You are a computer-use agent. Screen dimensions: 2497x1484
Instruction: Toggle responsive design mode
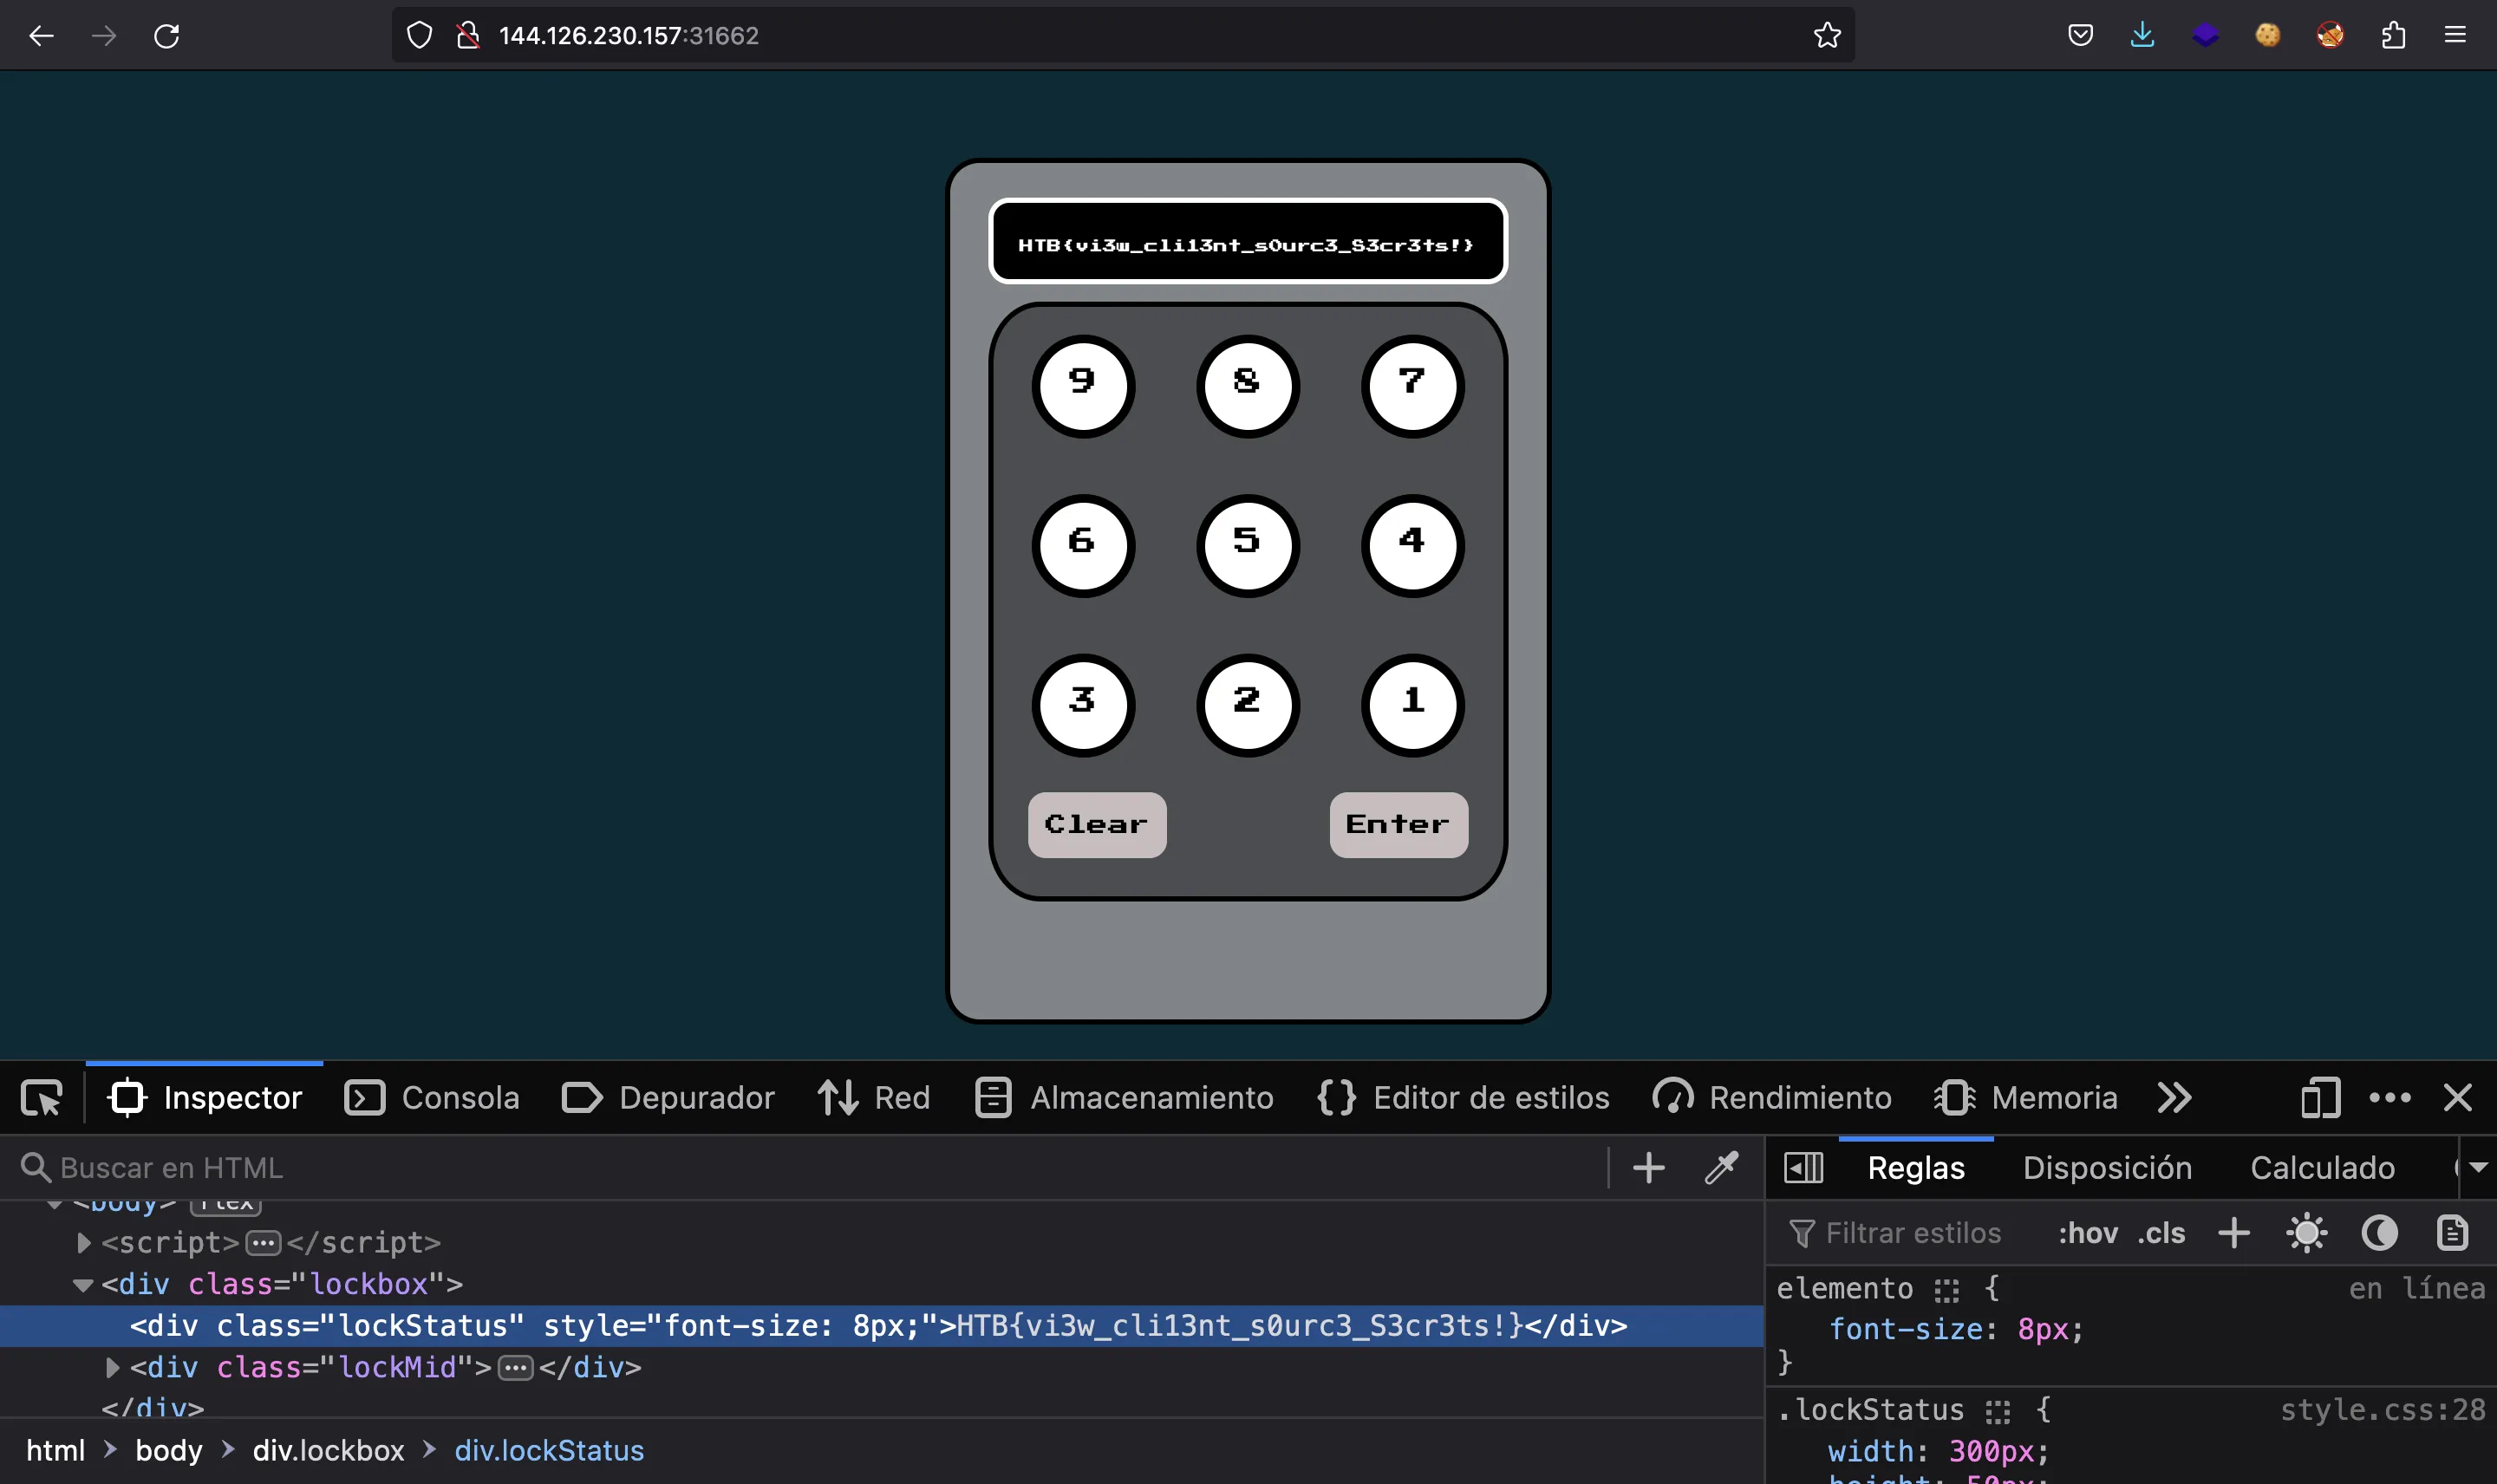2321,1098
